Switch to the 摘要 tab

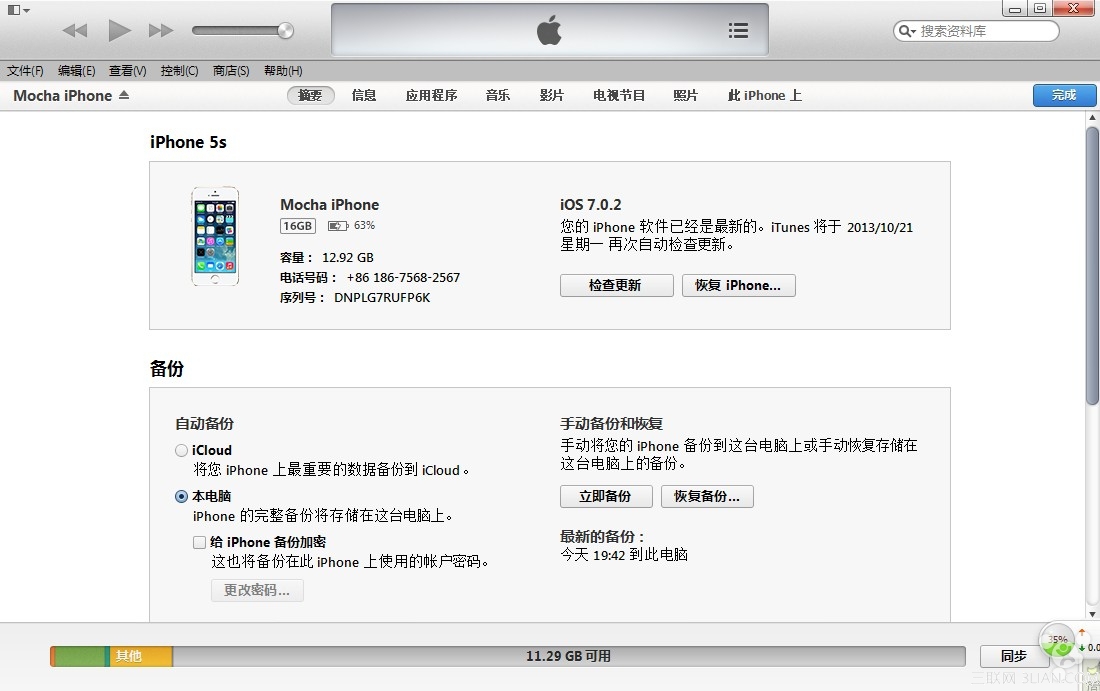(x=310, y=95)
